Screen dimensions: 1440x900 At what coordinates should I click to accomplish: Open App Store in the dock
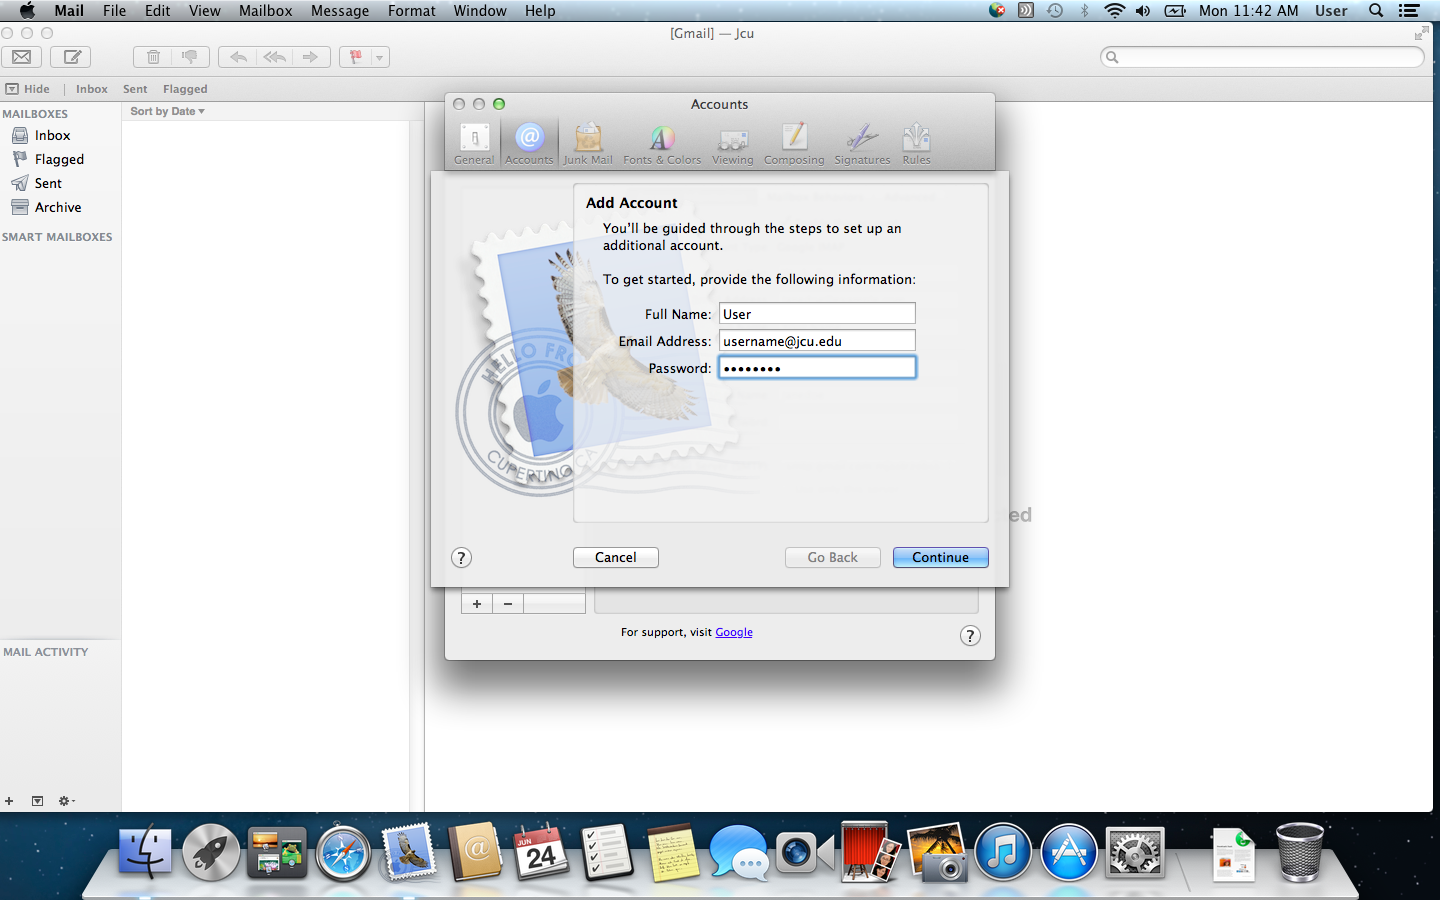click(1069, 853)
